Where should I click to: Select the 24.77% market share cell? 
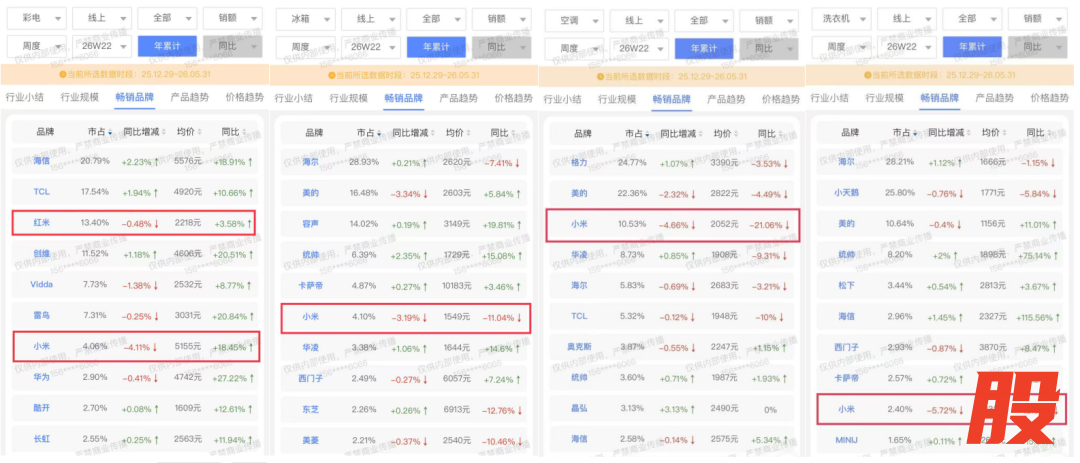632,163
